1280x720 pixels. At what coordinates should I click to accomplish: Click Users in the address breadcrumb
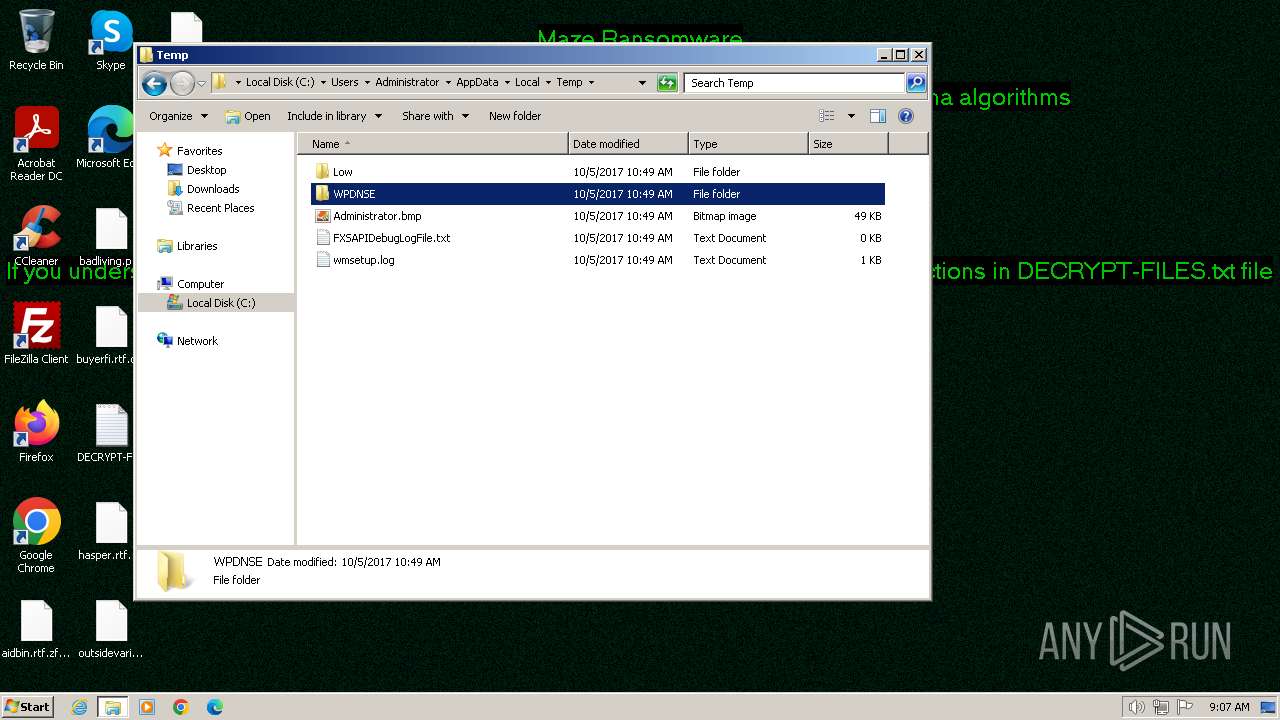[344, 83]
